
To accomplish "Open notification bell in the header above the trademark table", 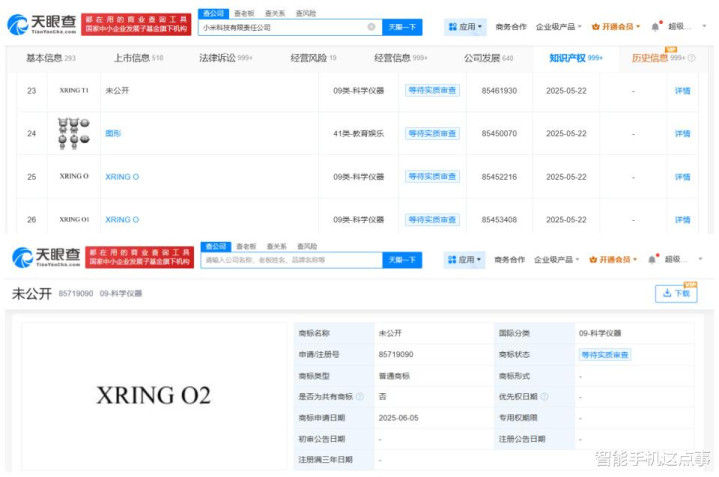I will coord(655,27).
